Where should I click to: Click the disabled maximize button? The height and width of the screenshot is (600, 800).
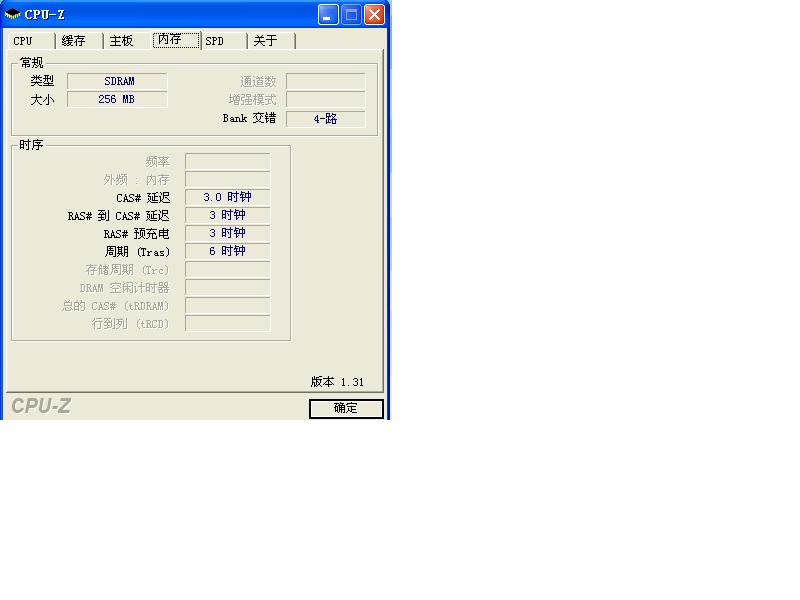point(351,14)
